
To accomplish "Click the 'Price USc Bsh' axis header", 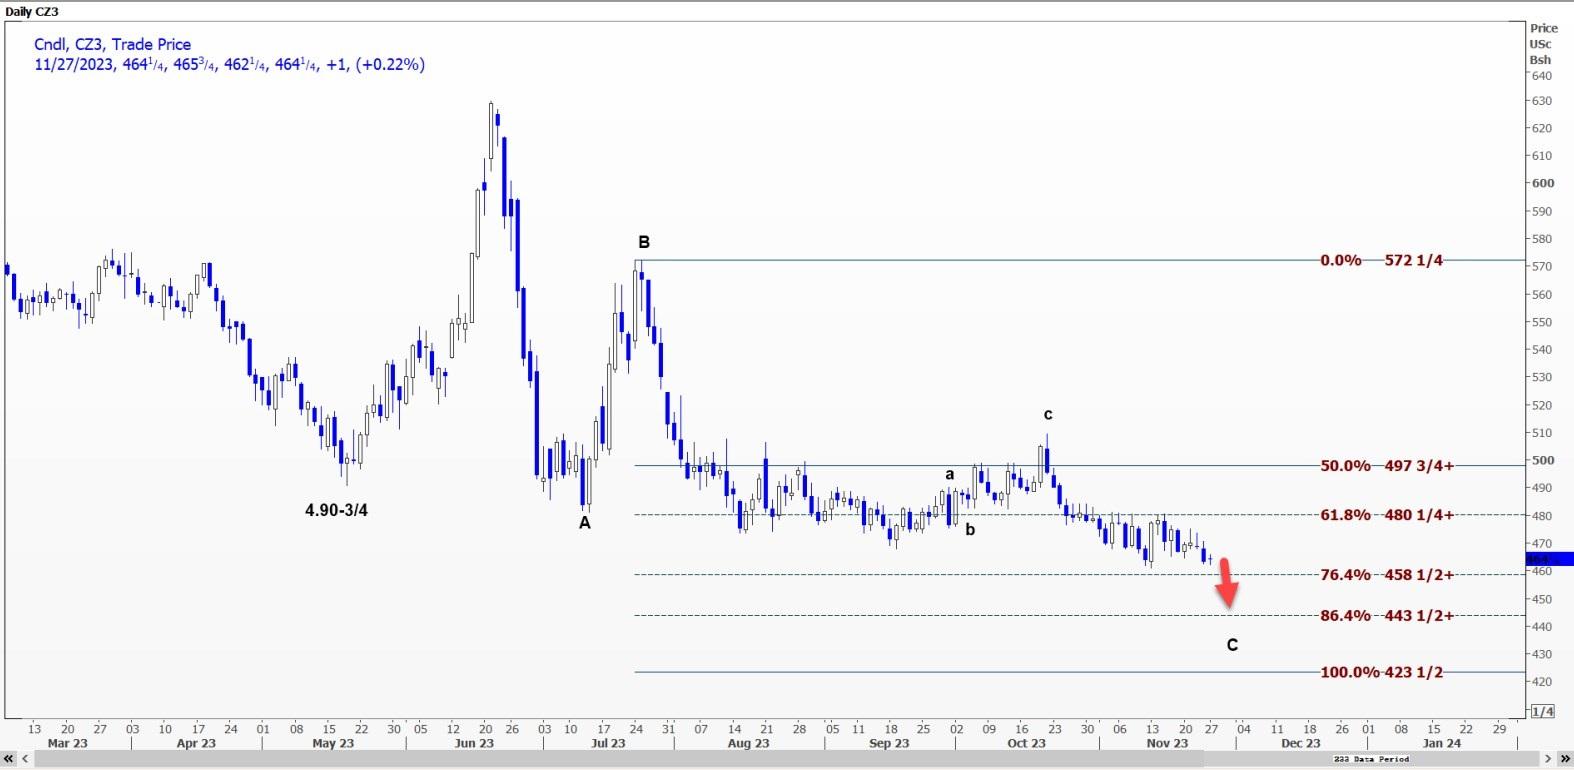I will point(1543,44).
